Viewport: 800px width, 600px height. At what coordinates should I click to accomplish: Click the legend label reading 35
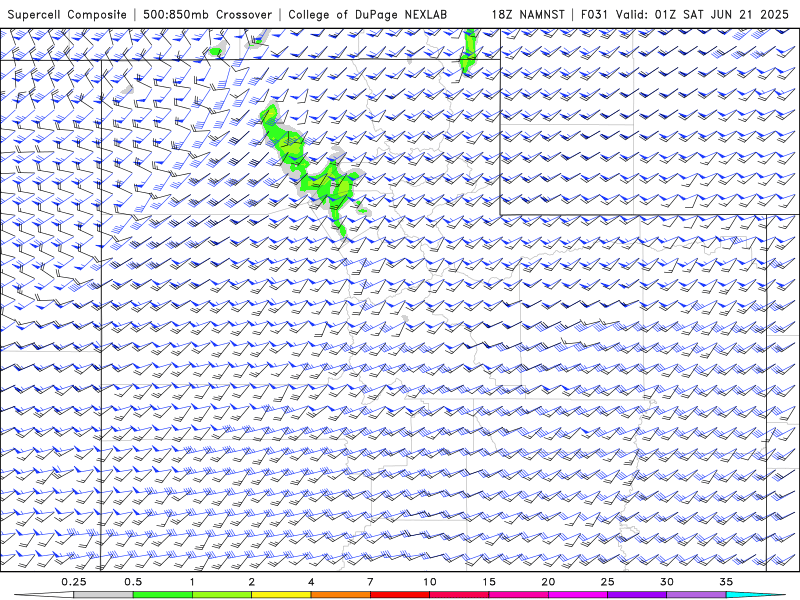[x=726, y=582]
